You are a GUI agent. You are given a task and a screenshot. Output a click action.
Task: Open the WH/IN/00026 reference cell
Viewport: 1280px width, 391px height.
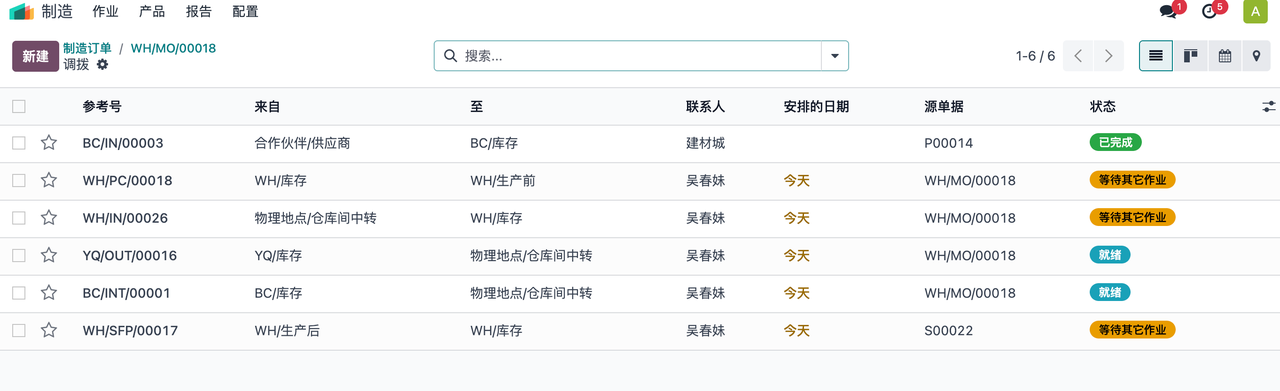pos(125,218)
